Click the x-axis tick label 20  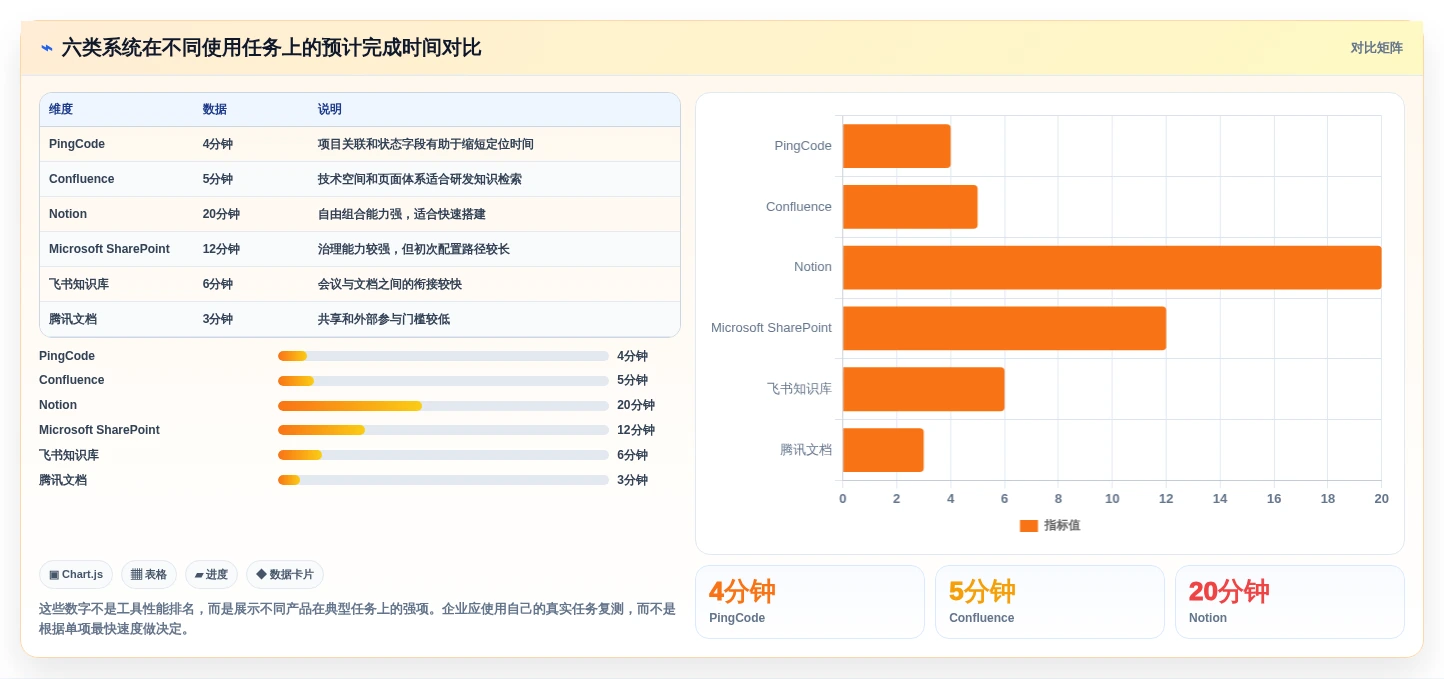pyautogui.click(x=1381, y=498)
